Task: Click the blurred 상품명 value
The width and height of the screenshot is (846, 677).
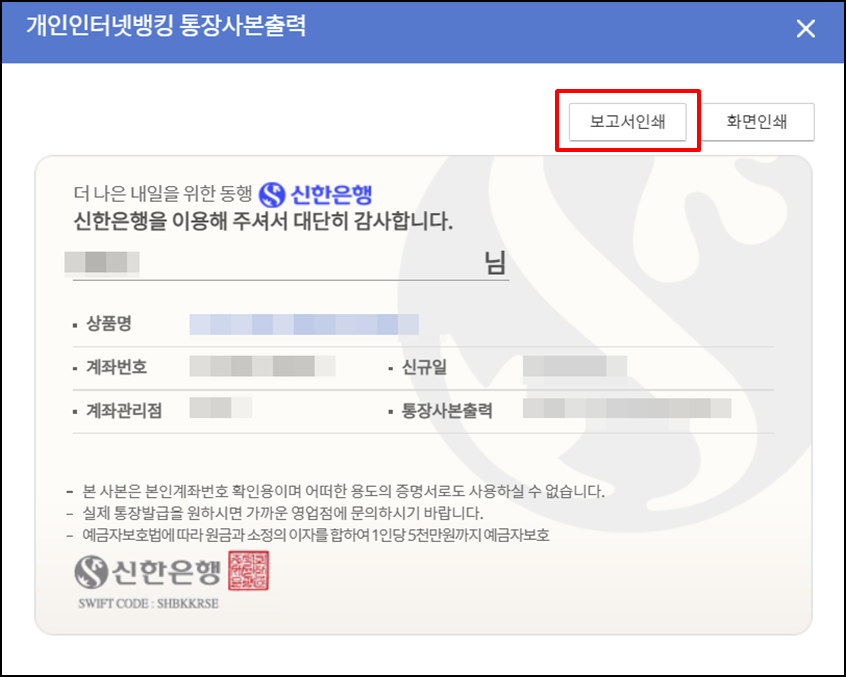Action: [x=304, y=324]
